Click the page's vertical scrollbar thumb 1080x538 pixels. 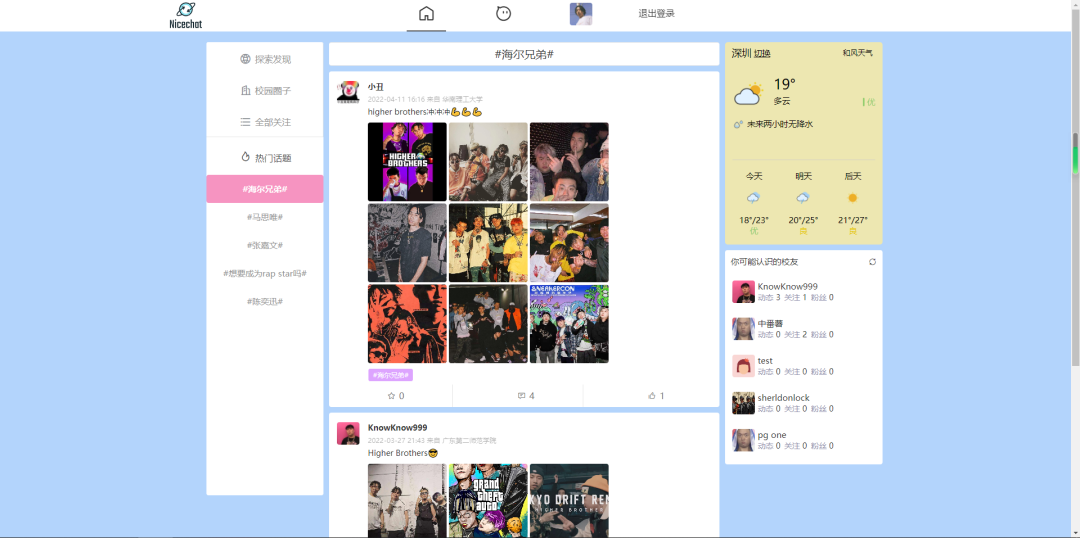click(1075, 153)
